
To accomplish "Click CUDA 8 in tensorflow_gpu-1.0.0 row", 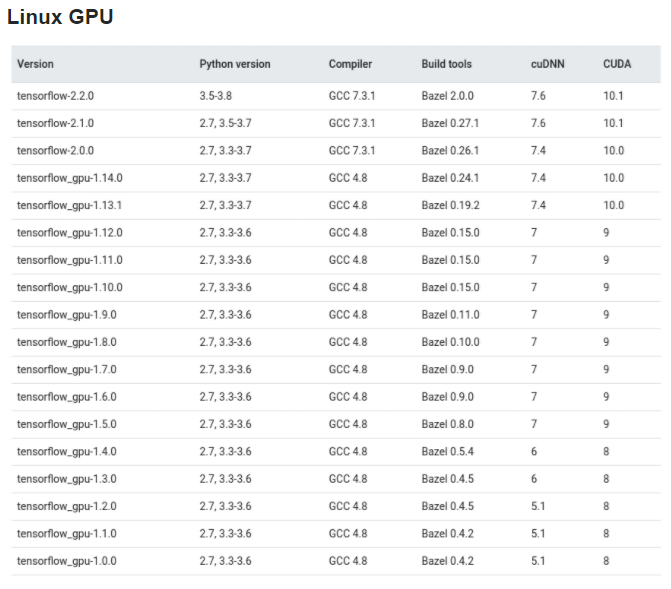I will point(606,562).
